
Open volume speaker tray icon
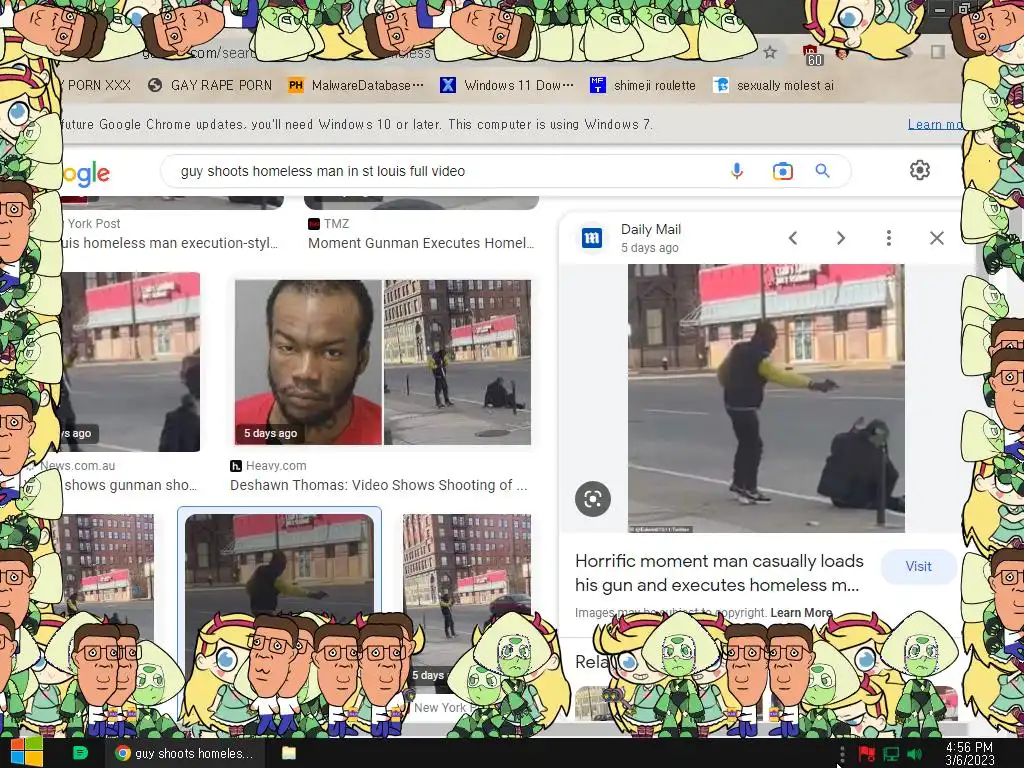915,754
